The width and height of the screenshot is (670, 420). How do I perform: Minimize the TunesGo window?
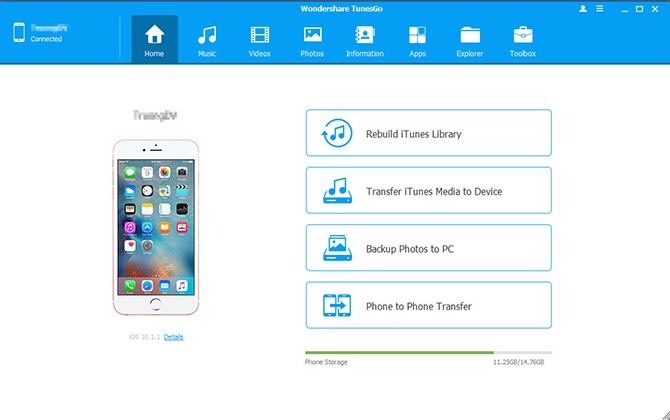[625, 9]
